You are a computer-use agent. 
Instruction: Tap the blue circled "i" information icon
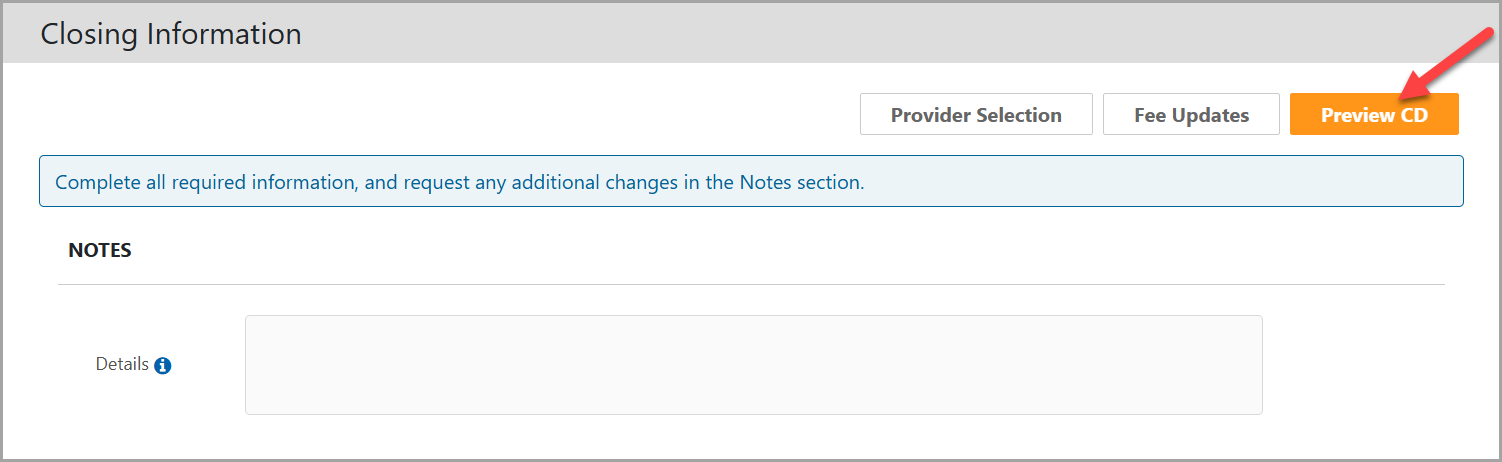click(x=163, y=366)
